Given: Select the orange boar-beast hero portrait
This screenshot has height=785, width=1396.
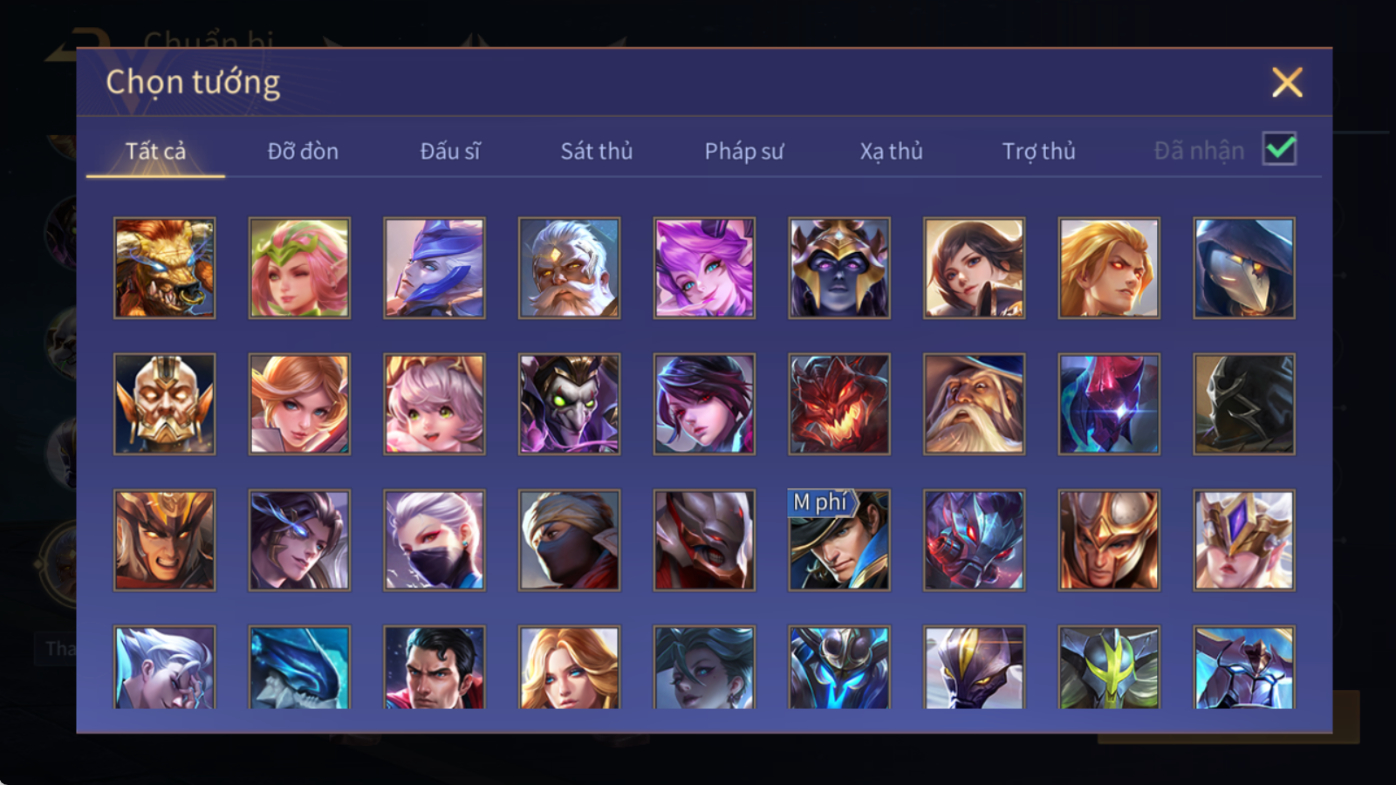Looking at the screenshot, I should coord(164,268).
